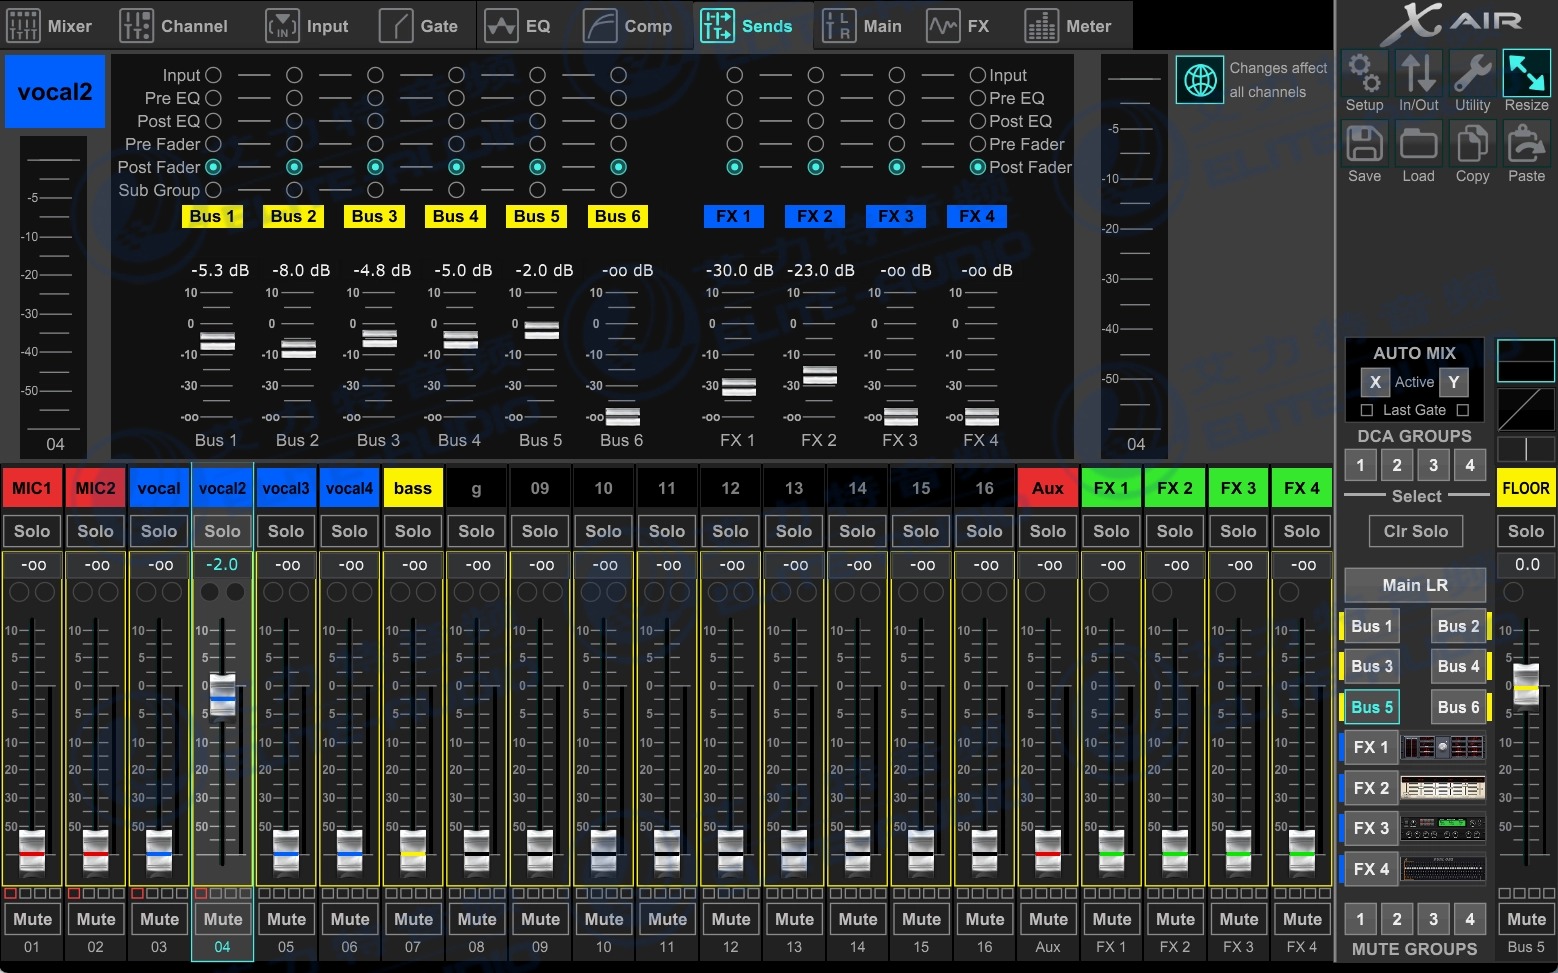Click the Paste clipboard icon
Image resolution: width=1558 pixels, height=973 pixels.
tap(1526, 145)
